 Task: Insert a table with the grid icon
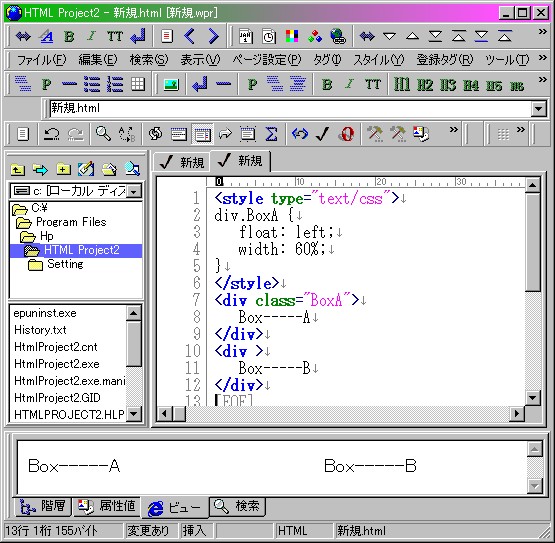tap(138, 85)
